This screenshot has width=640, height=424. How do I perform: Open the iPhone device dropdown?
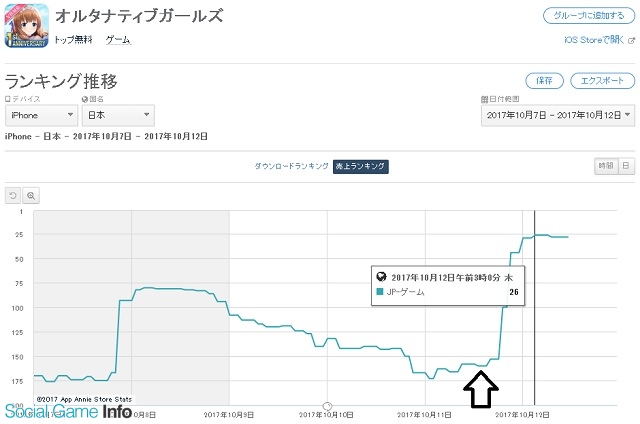41,115
